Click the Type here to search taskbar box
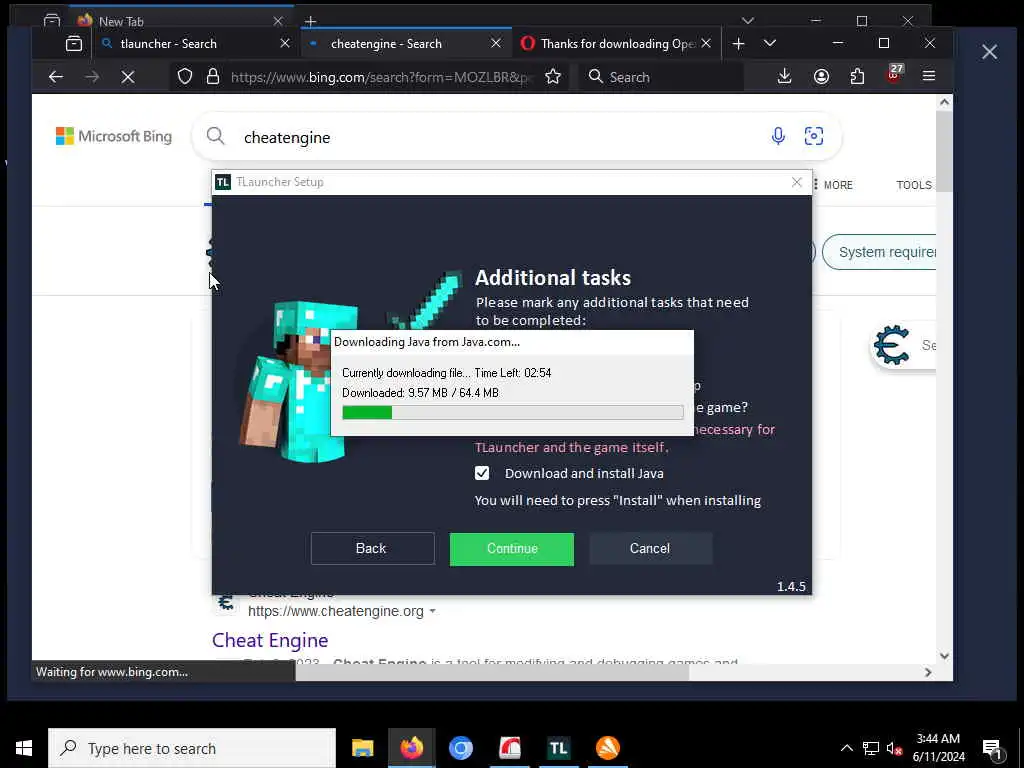 192,748
